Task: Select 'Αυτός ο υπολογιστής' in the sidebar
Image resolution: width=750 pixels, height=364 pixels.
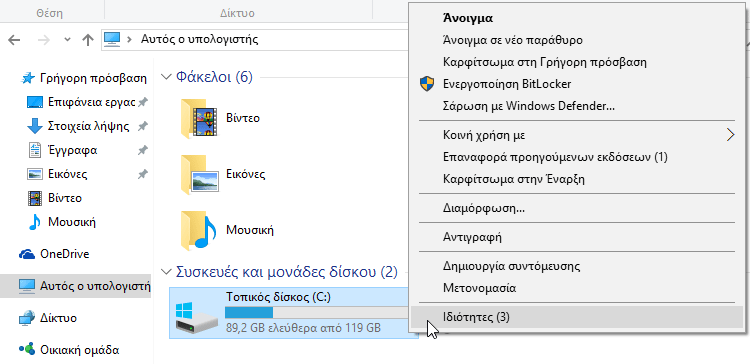Action: tap(76, 286)
